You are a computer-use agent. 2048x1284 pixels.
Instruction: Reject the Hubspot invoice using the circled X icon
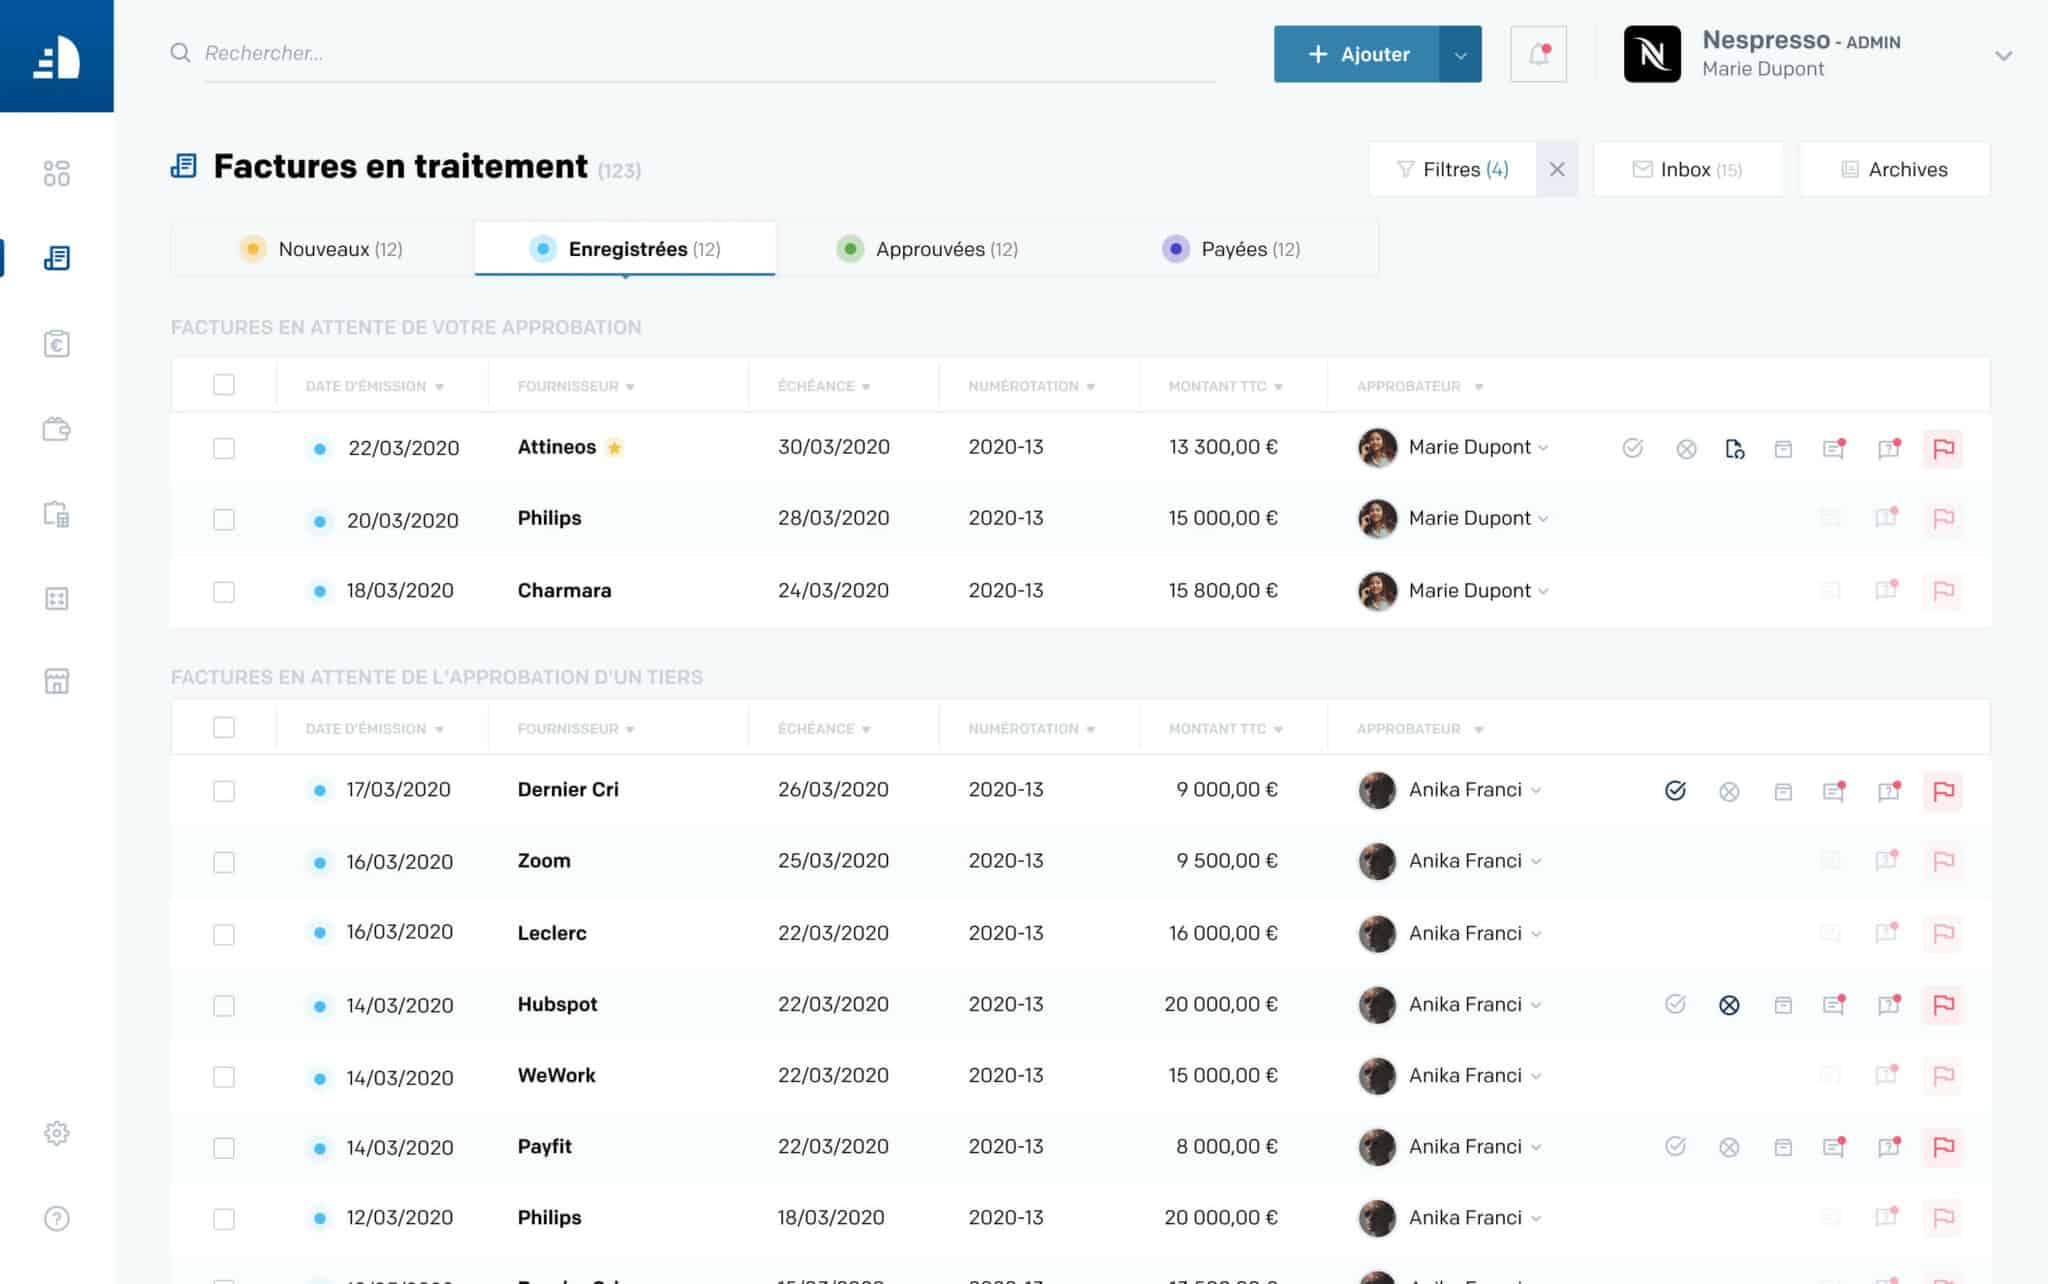[1731, 1005]
